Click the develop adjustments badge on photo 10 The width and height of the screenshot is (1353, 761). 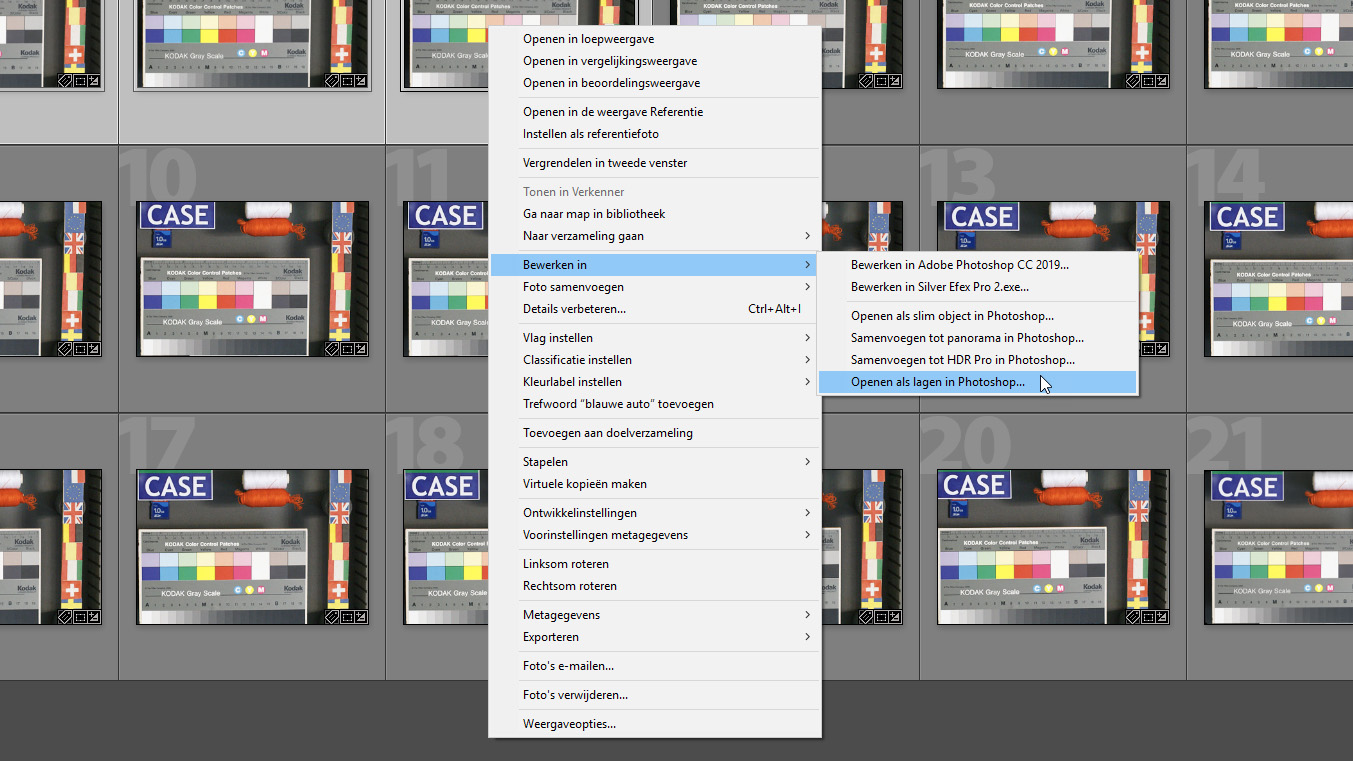[360, 349]
